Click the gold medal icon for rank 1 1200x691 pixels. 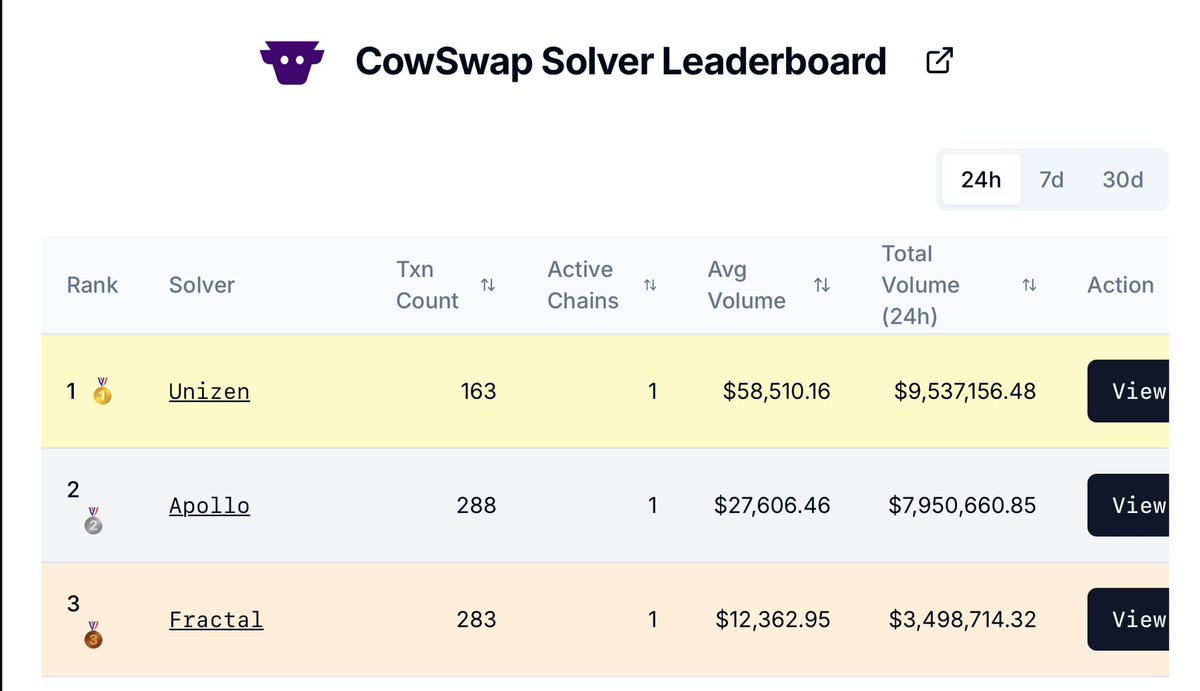click(102, 392)
